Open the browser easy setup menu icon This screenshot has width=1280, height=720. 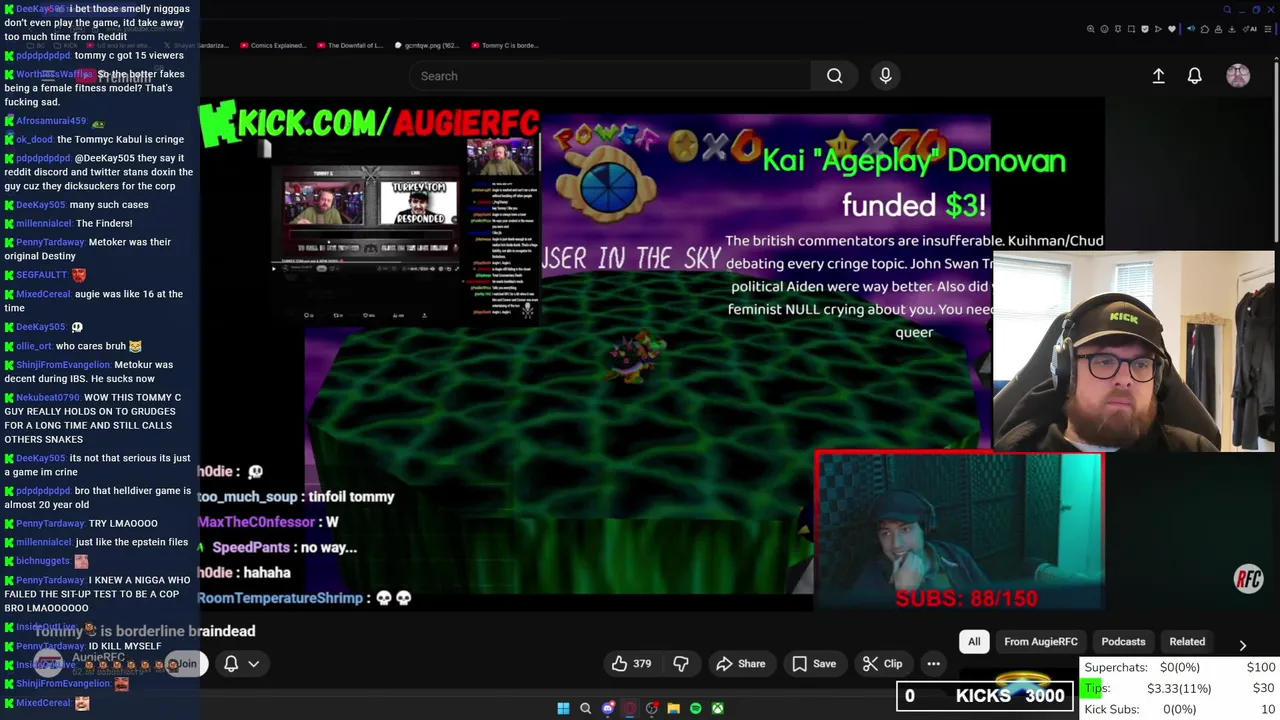pos(1268,29)
